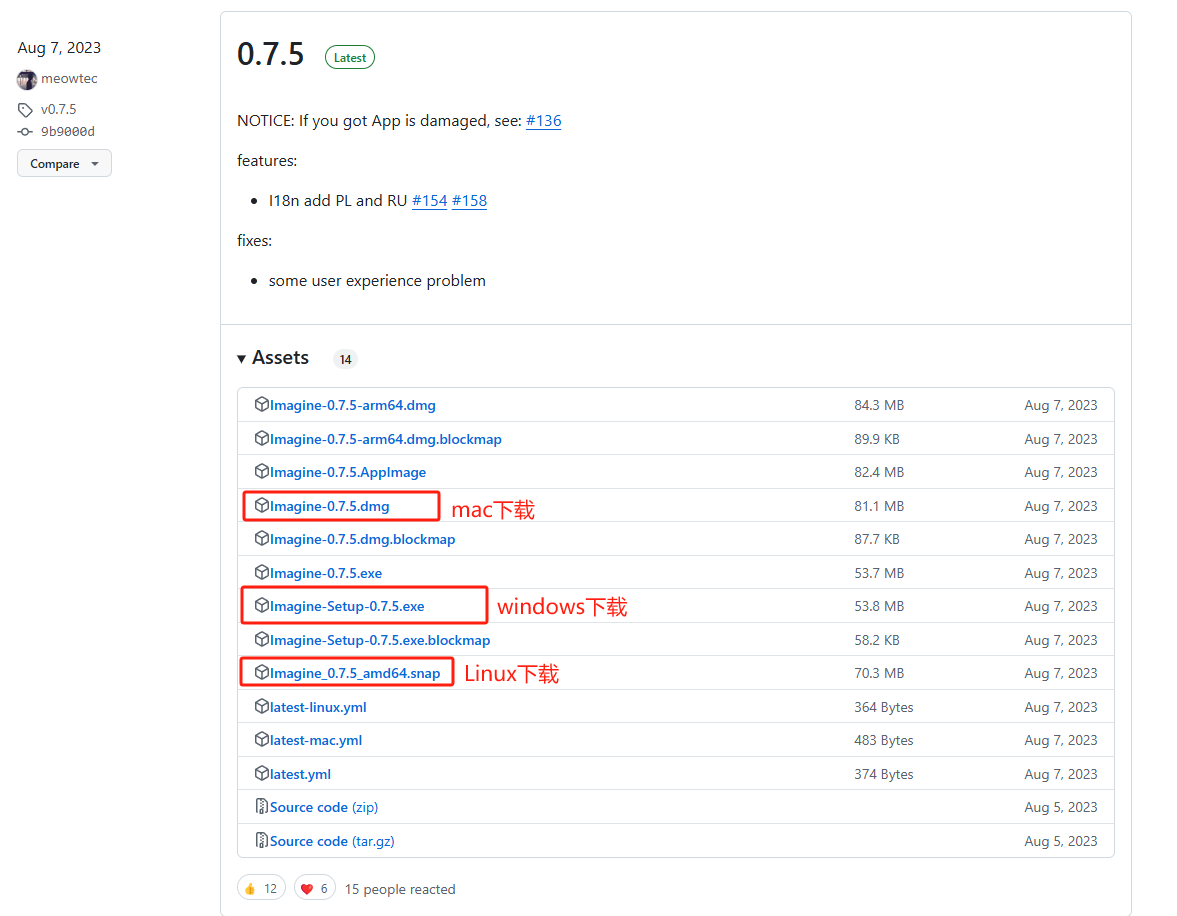The width and height of the screenshot is (1177, 916).
Task: Download Imagine-0.7.5.dmg for mac
Action: [330, 506]
